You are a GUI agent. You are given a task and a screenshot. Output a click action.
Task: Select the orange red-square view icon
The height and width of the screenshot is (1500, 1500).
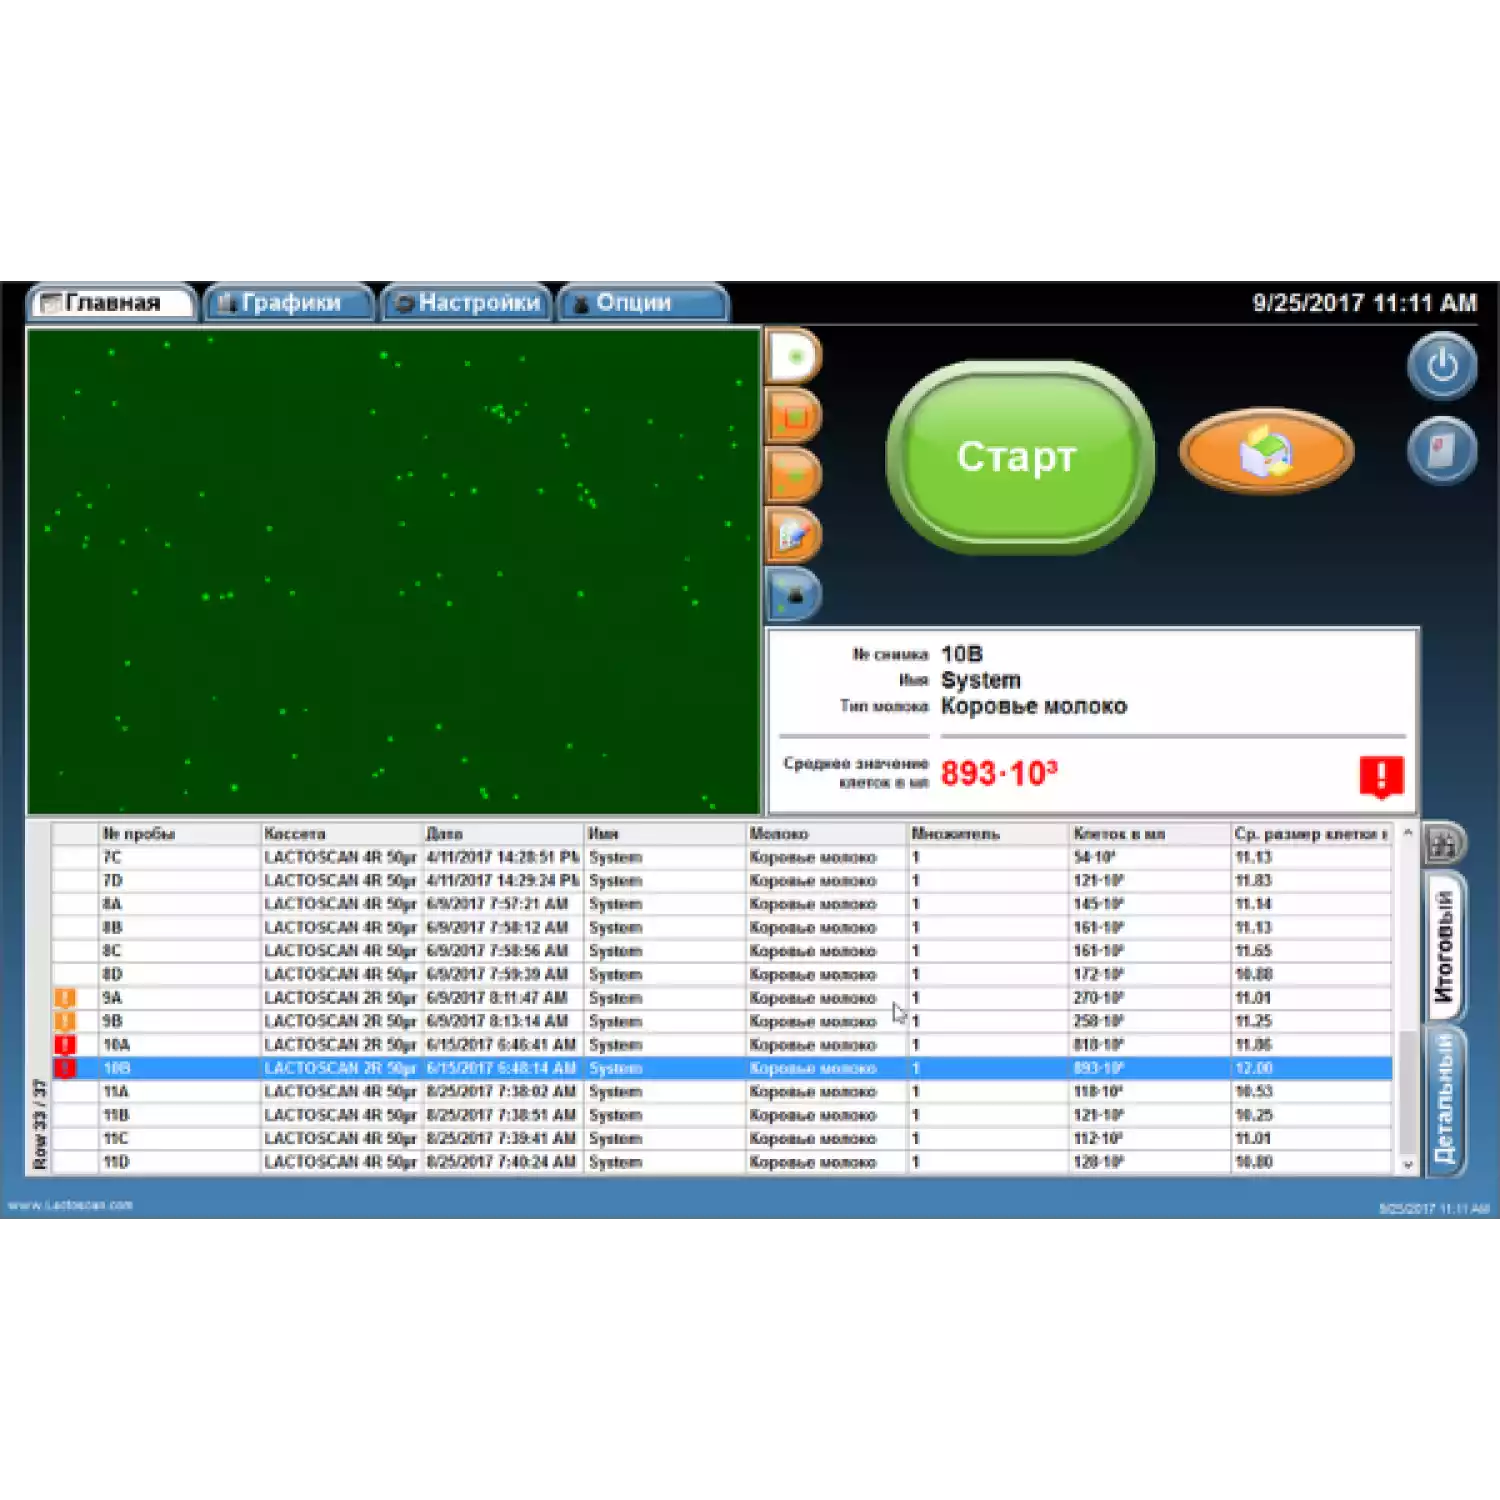[794, 416]
